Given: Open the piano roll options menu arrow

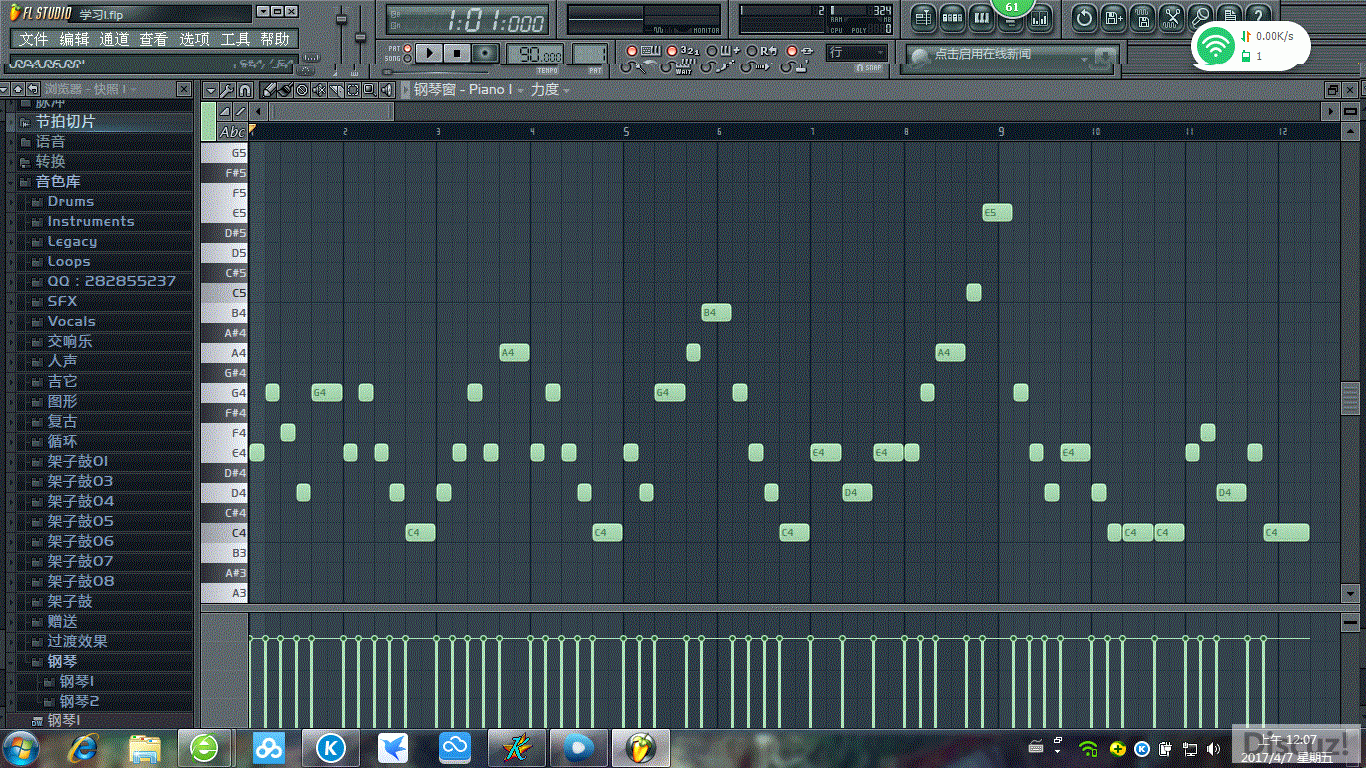Looking at the screenshot, I should [x=210, y=90].
